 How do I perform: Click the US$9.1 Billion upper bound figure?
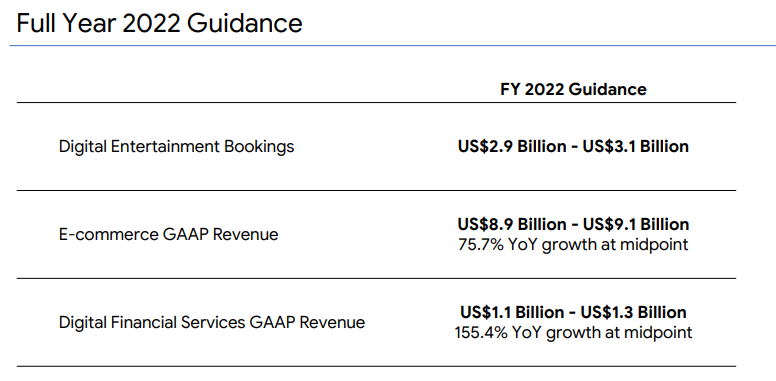click(x=636, y=224)
